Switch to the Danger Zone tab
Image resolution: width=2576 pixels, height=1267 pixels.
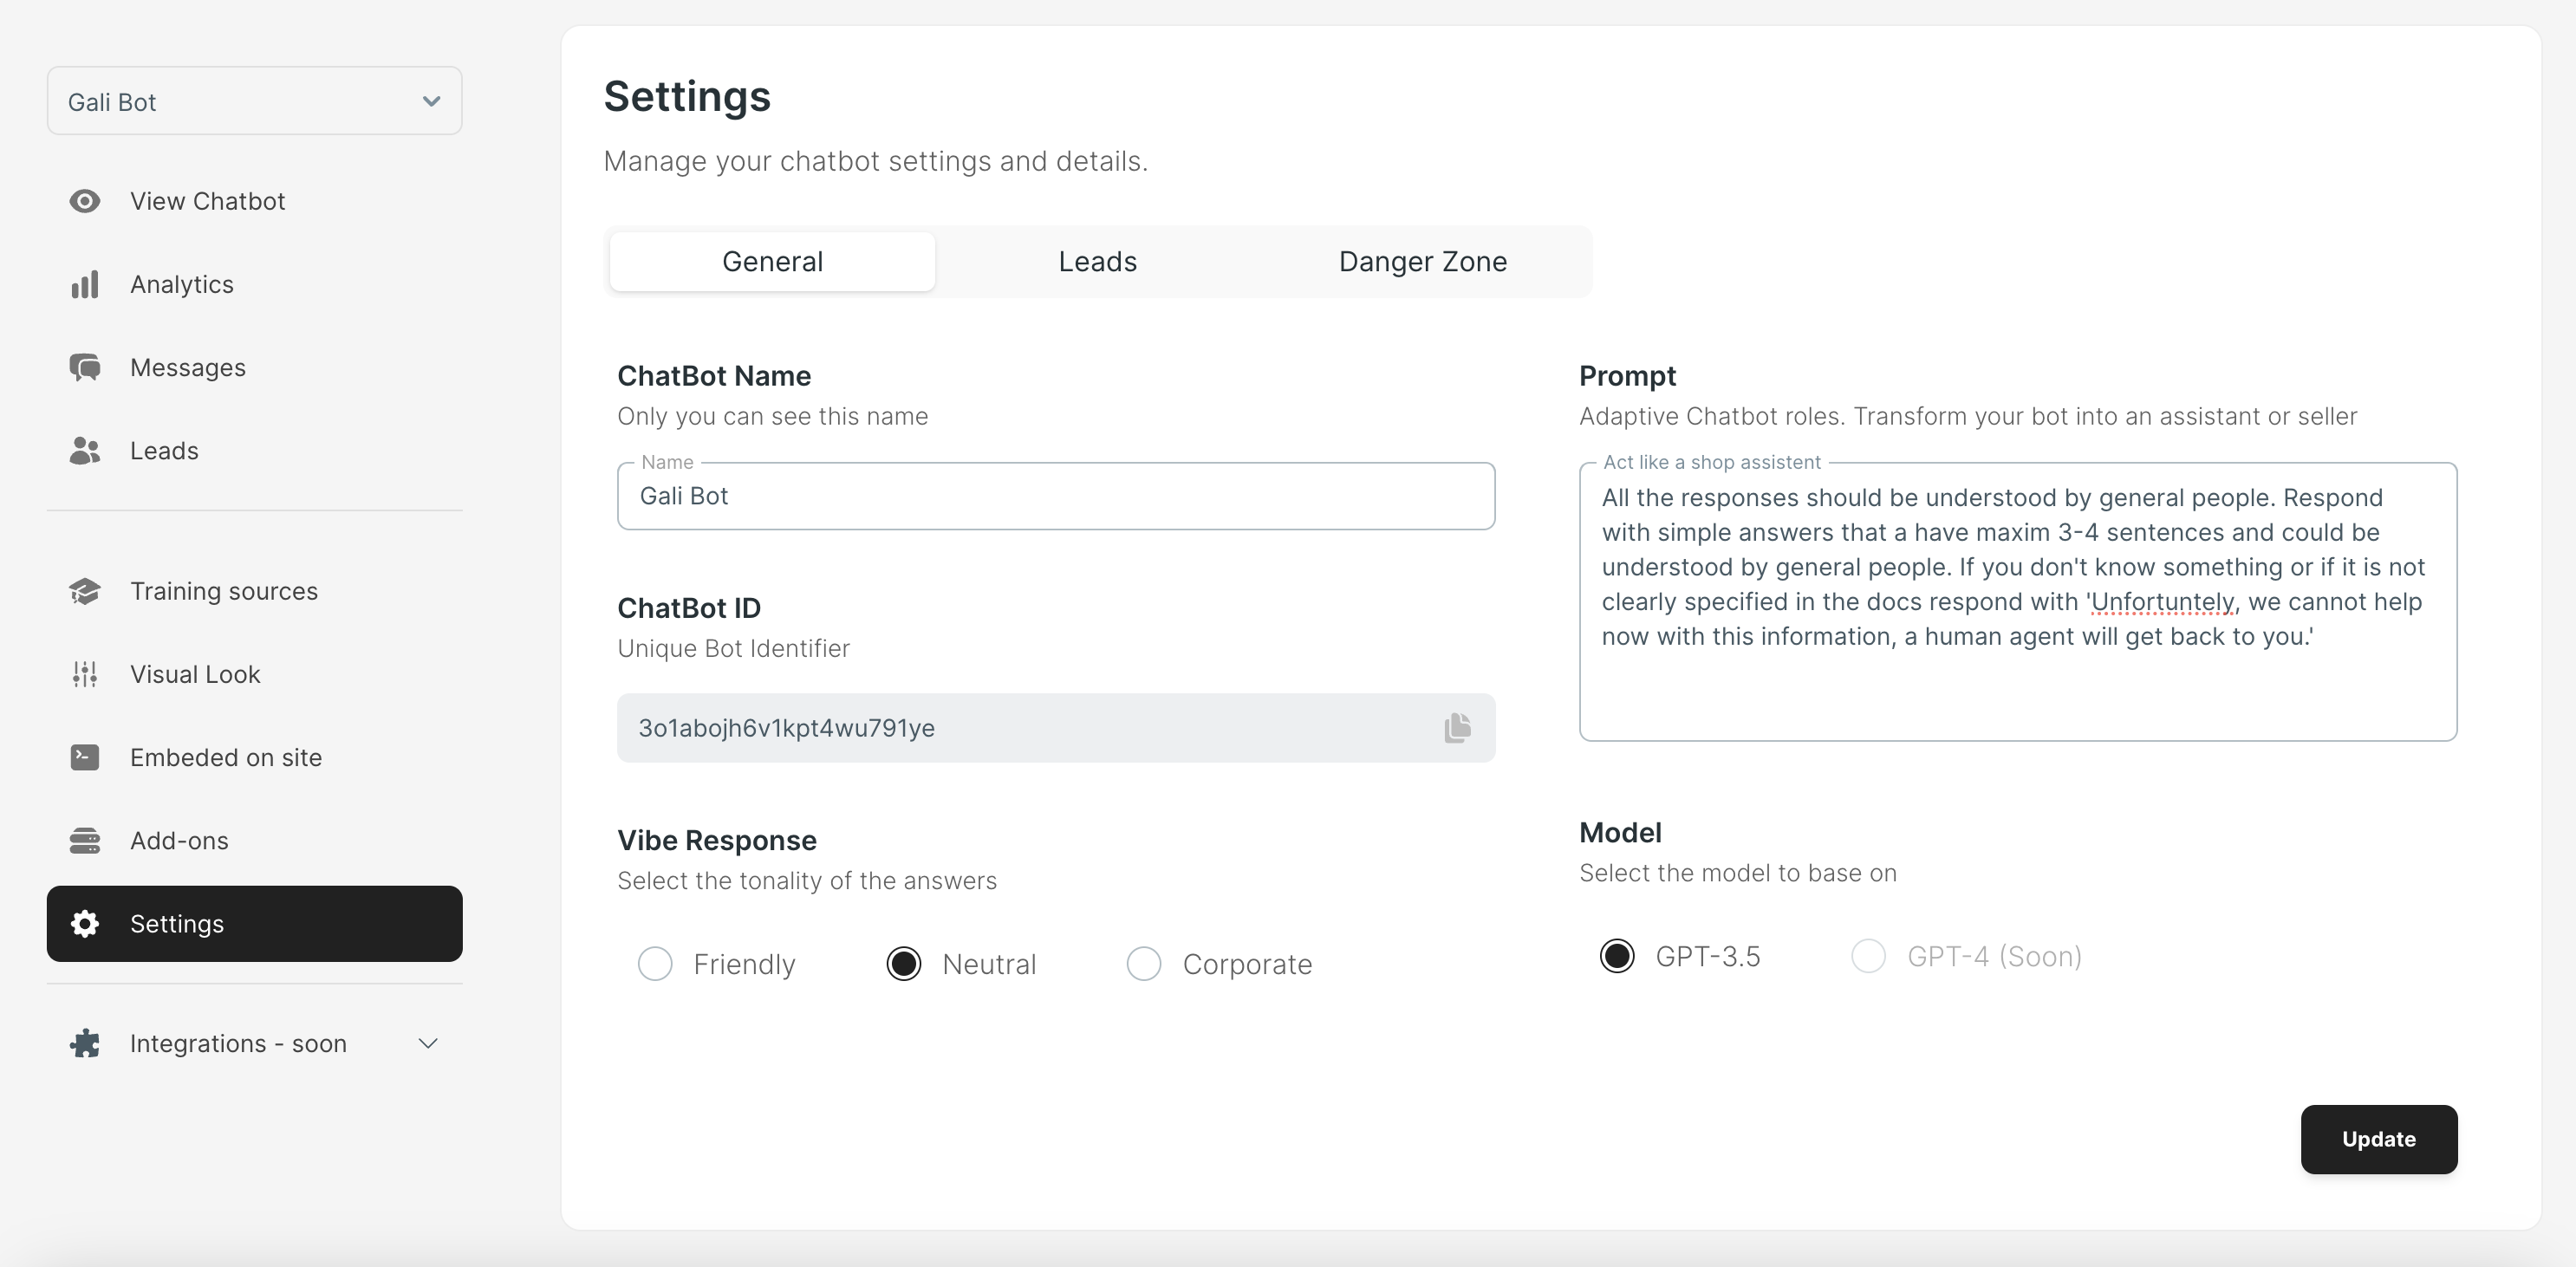1421,262
